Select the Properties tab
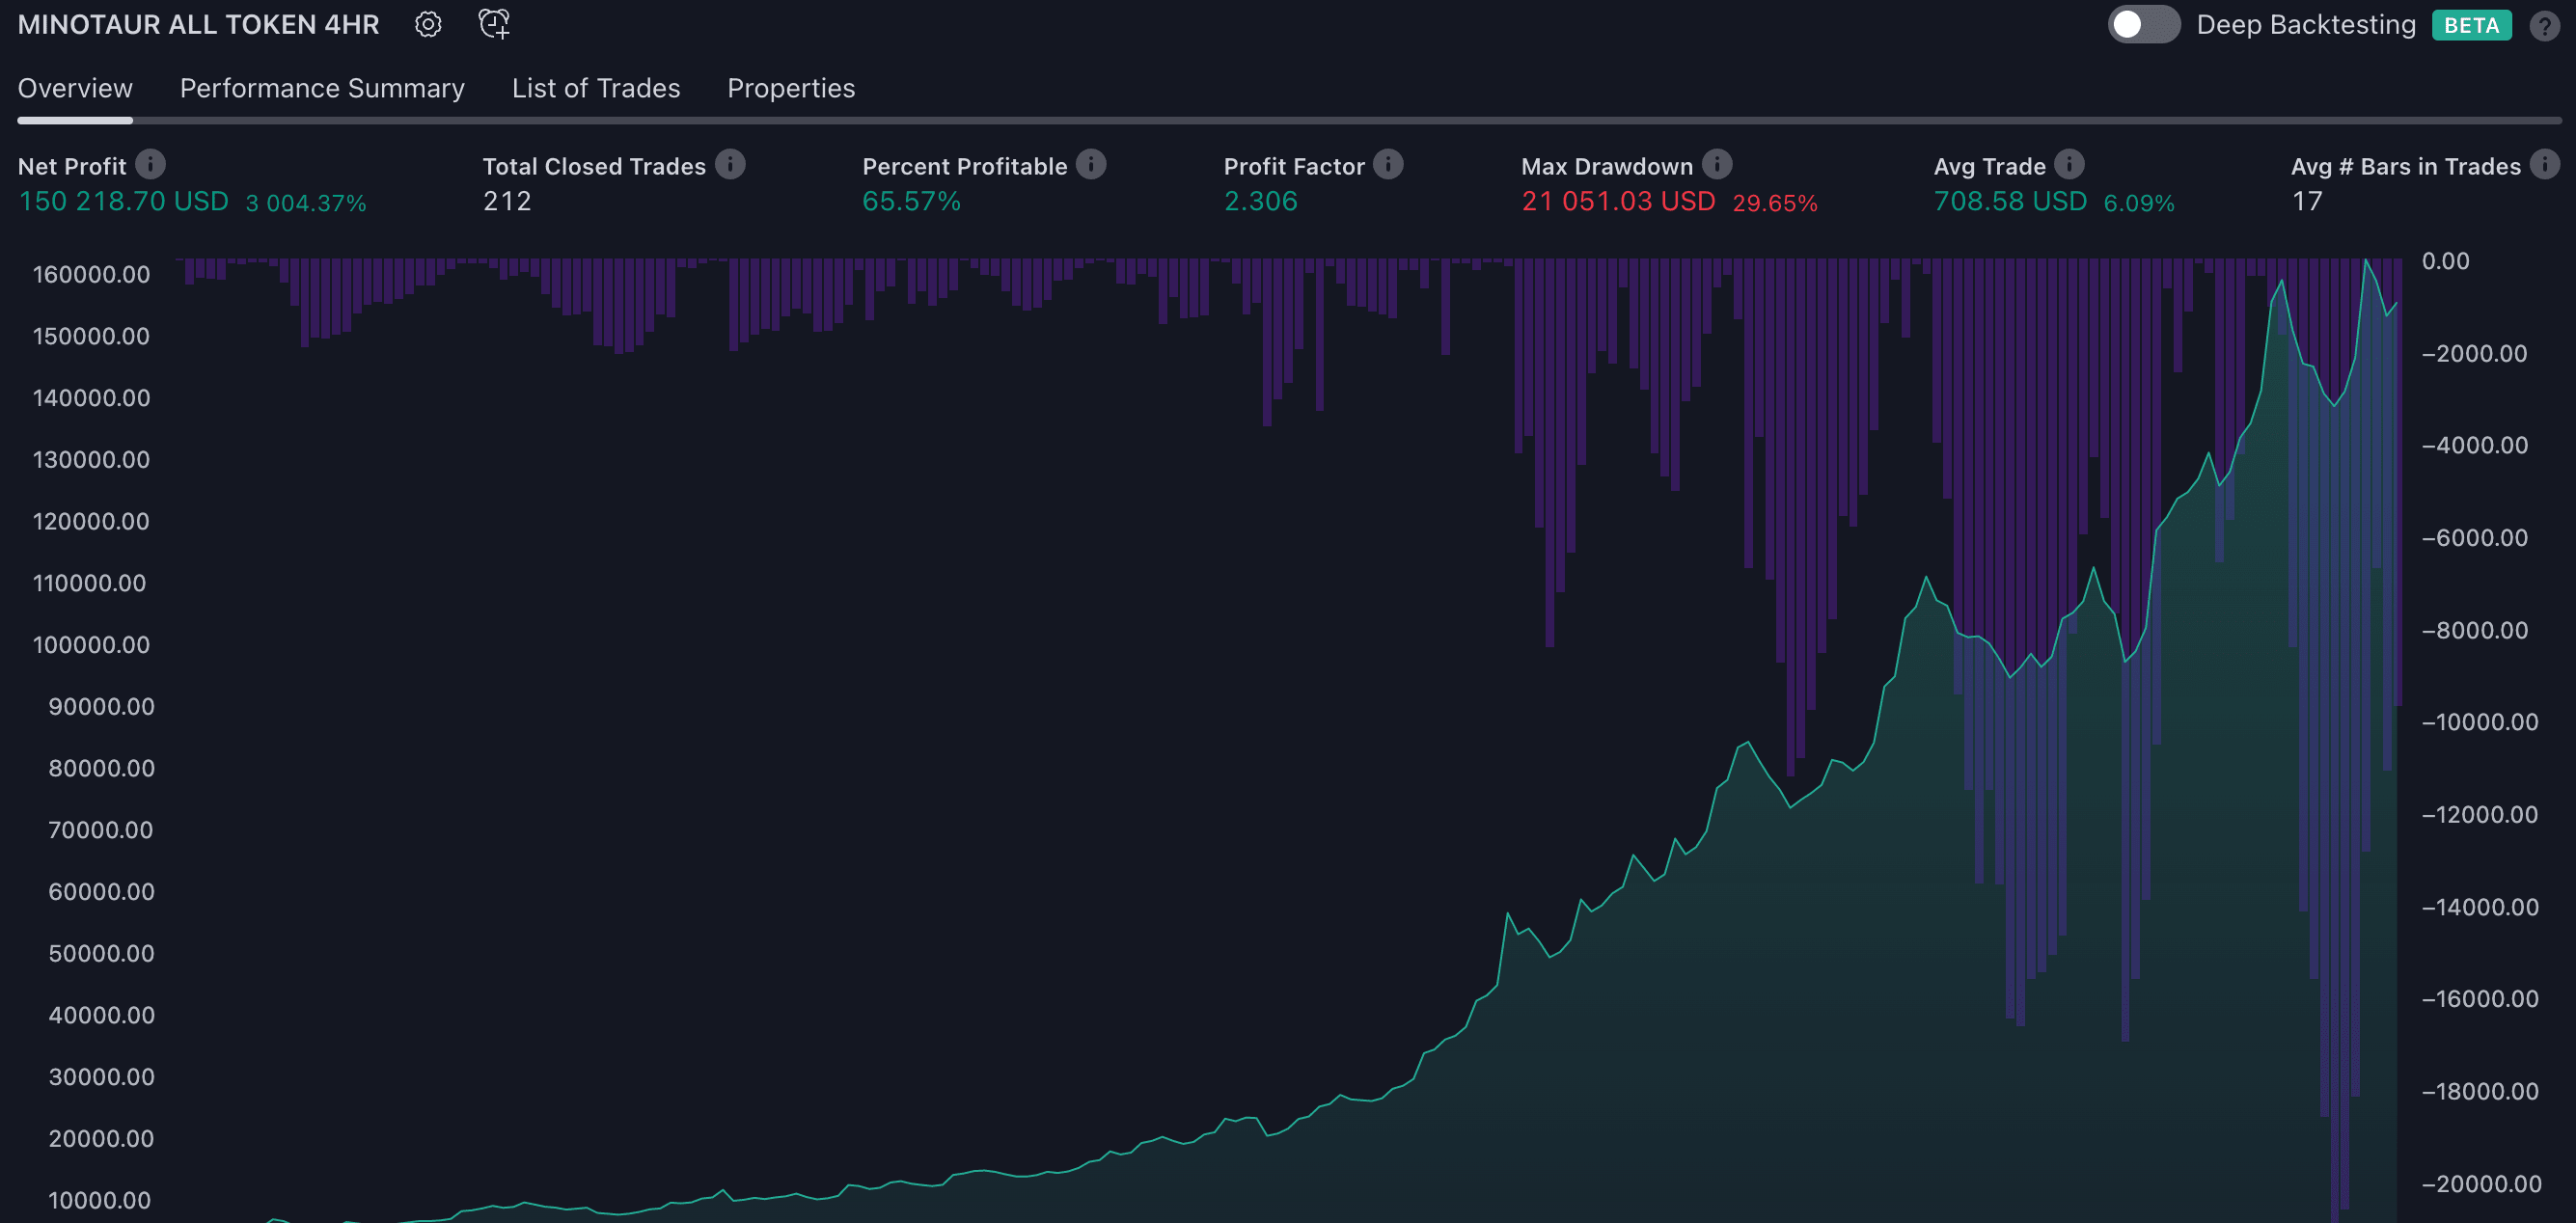The height and width of the screenshot is (1223, 2576). [x=791, y=88]
